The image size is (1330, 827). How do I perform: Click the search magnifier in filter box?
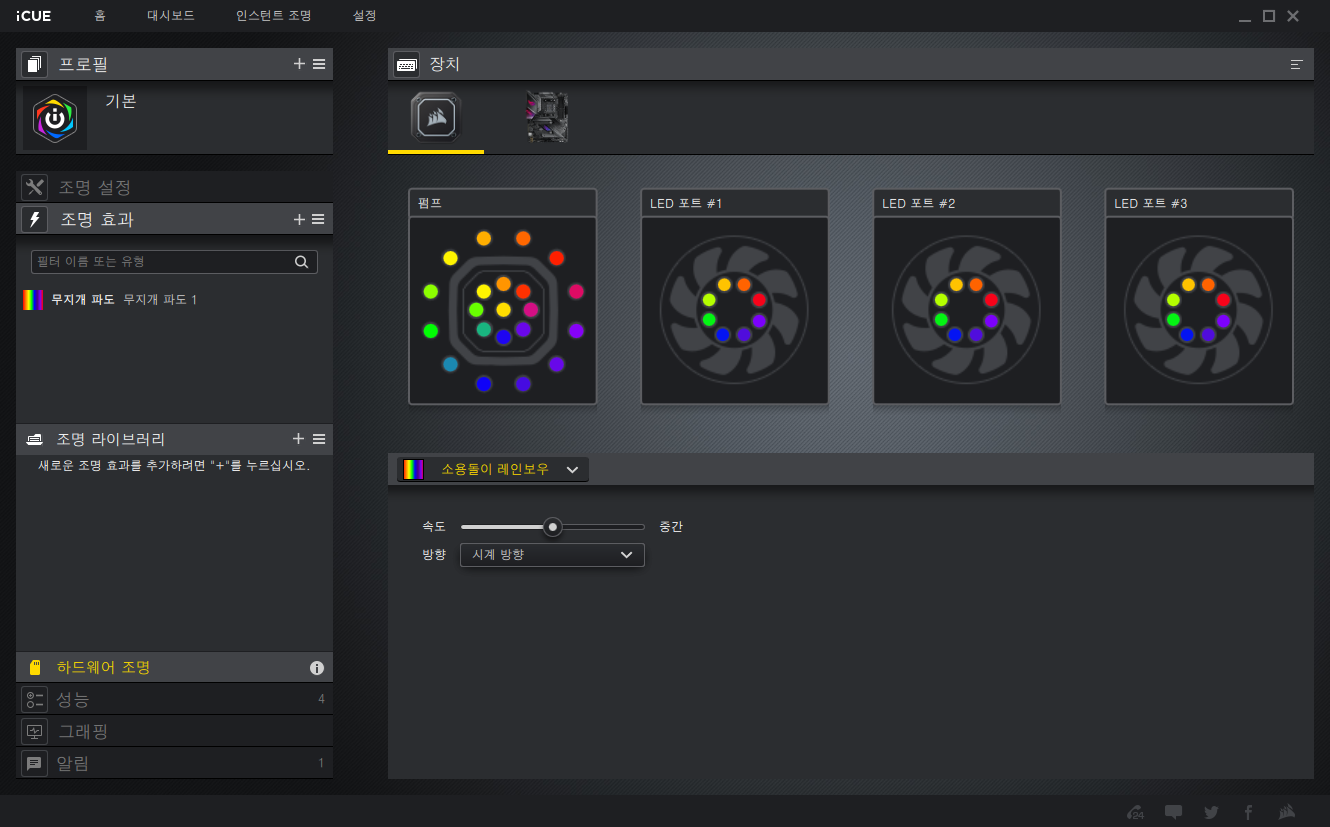tap(301, 262)
